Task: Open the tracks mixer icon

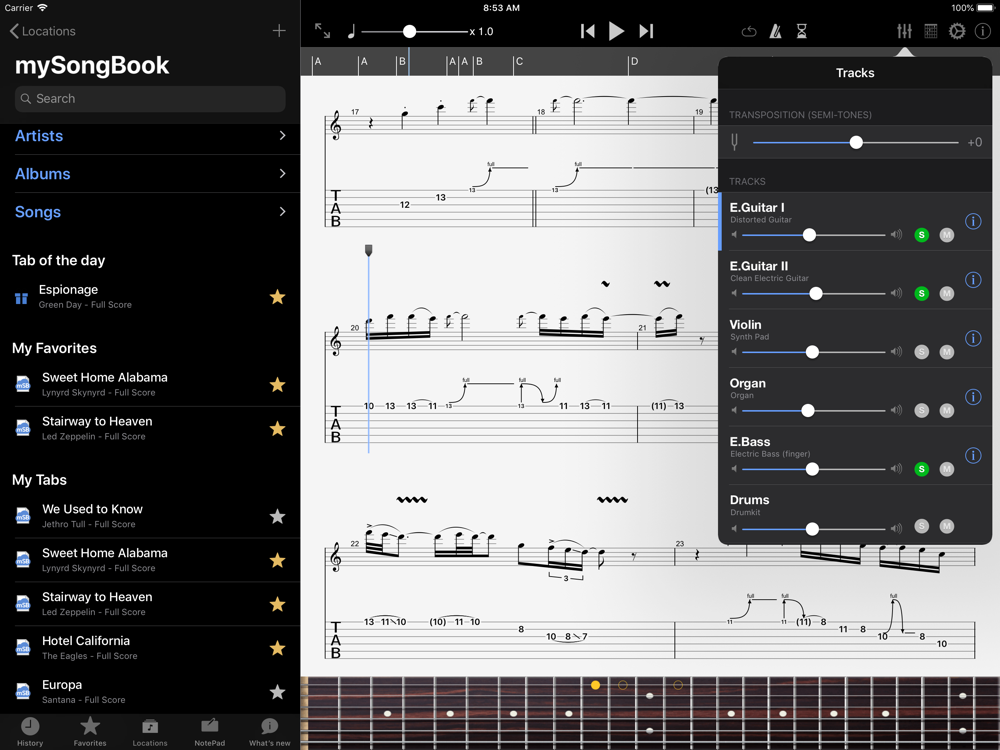Action: [x=904, y=31]
